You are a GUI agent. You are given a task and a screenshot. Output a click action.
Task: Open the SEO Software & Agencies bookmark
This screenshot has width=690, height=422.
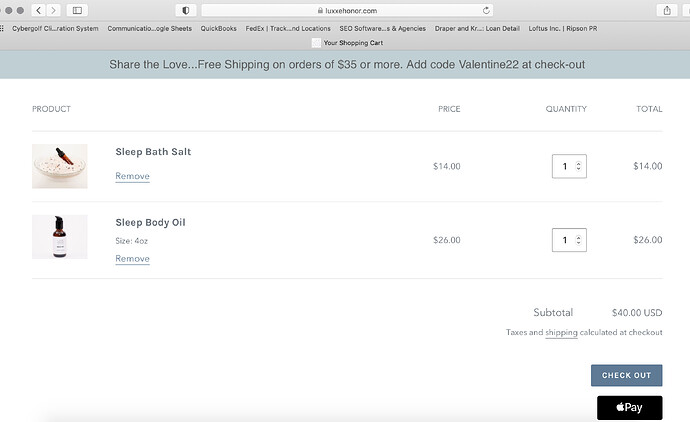[382, 28]
